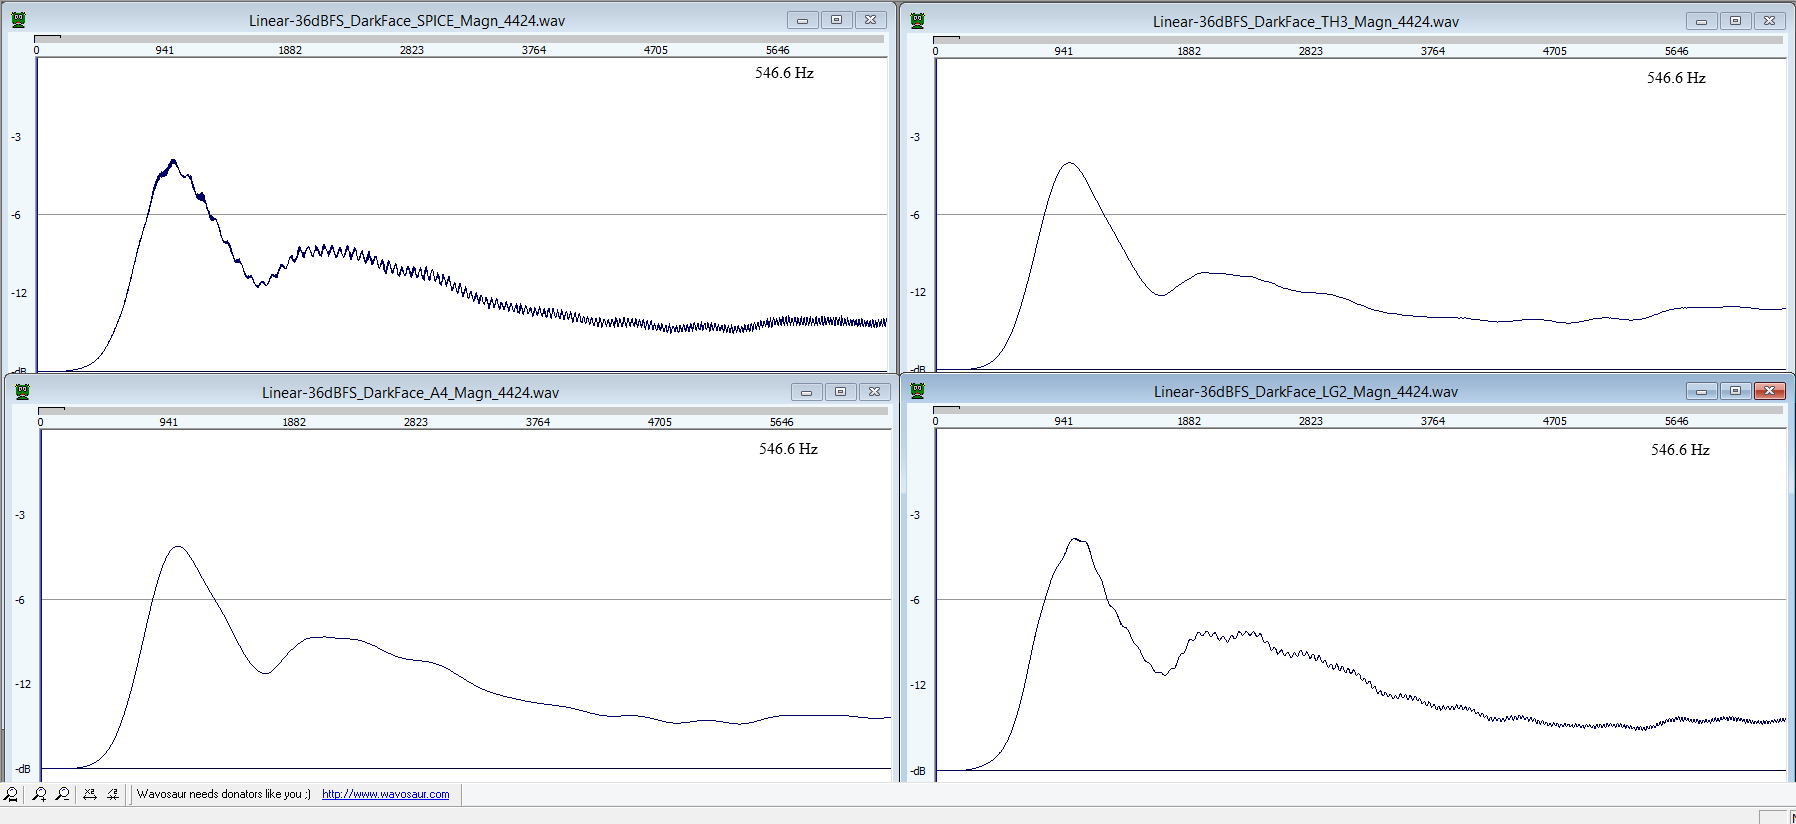Screen dimensions: 1796x824
Task: Open the wavosaur.com donation link
Action: pyautogui.click(x=385, y=794)
